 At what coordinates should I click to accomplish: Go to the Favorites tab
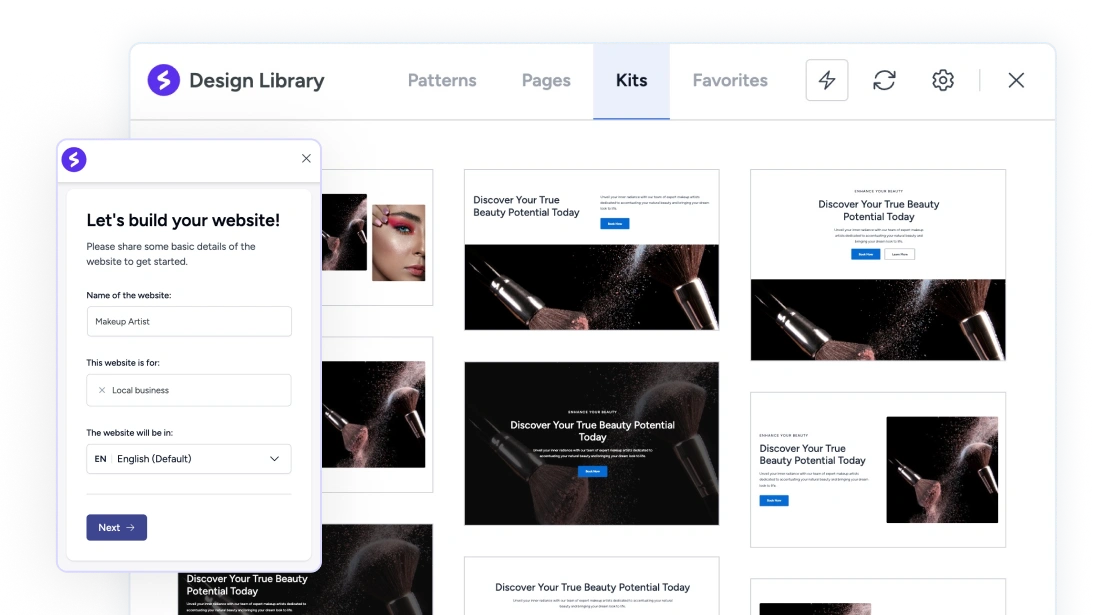coord(730,80)
